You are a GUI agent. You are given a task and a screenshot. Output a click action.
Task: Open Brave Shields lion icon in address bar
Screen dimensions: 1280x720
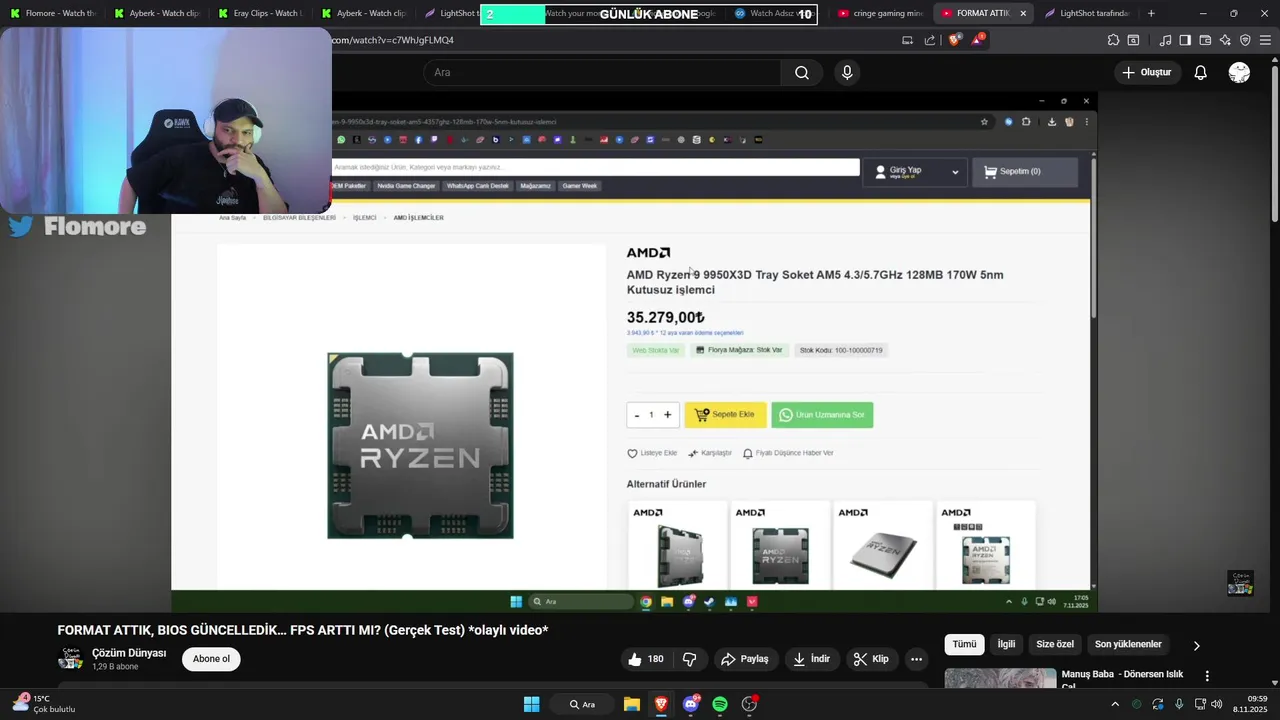pos(954,40)
